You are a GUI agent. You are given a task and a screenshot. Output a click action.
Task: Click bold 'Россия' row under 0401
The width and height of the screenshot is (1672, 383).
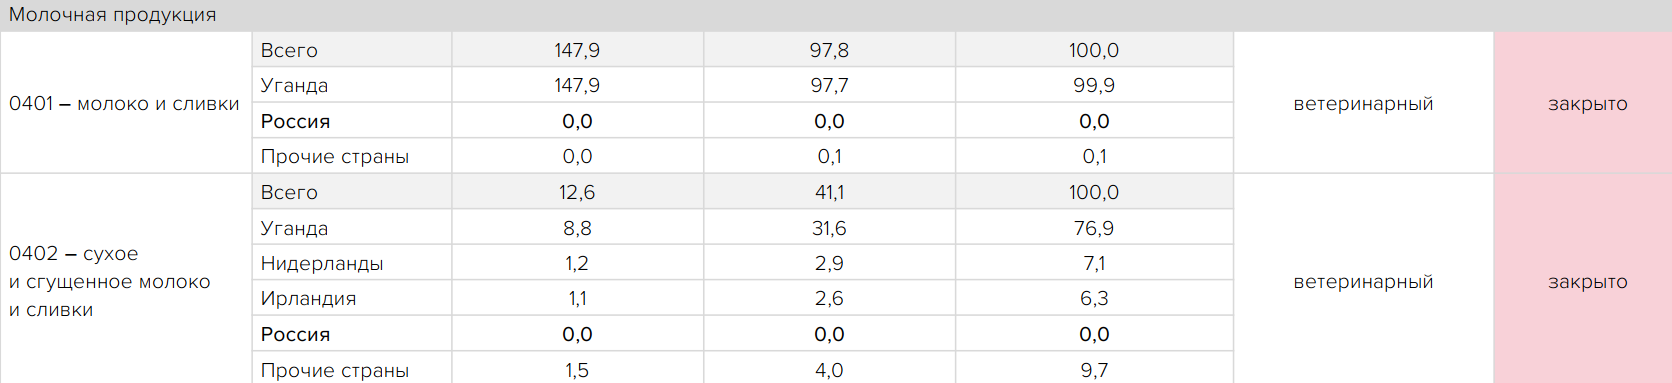pyautogui.click(x=742, y=120)
